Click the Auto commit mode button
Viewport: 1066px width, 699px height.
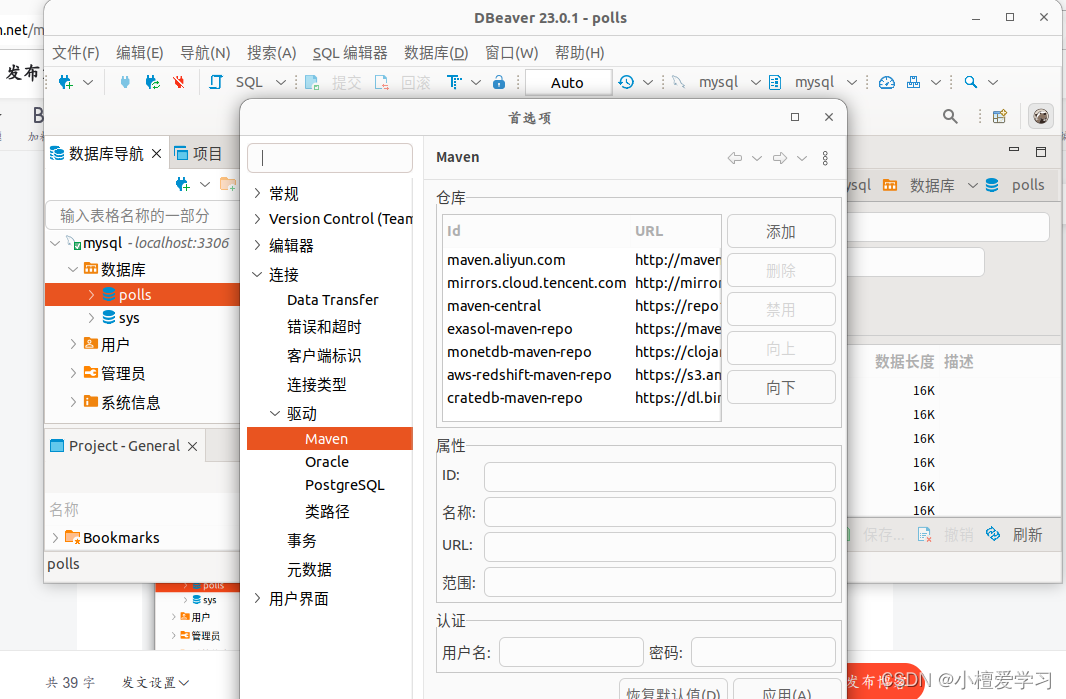568,83
